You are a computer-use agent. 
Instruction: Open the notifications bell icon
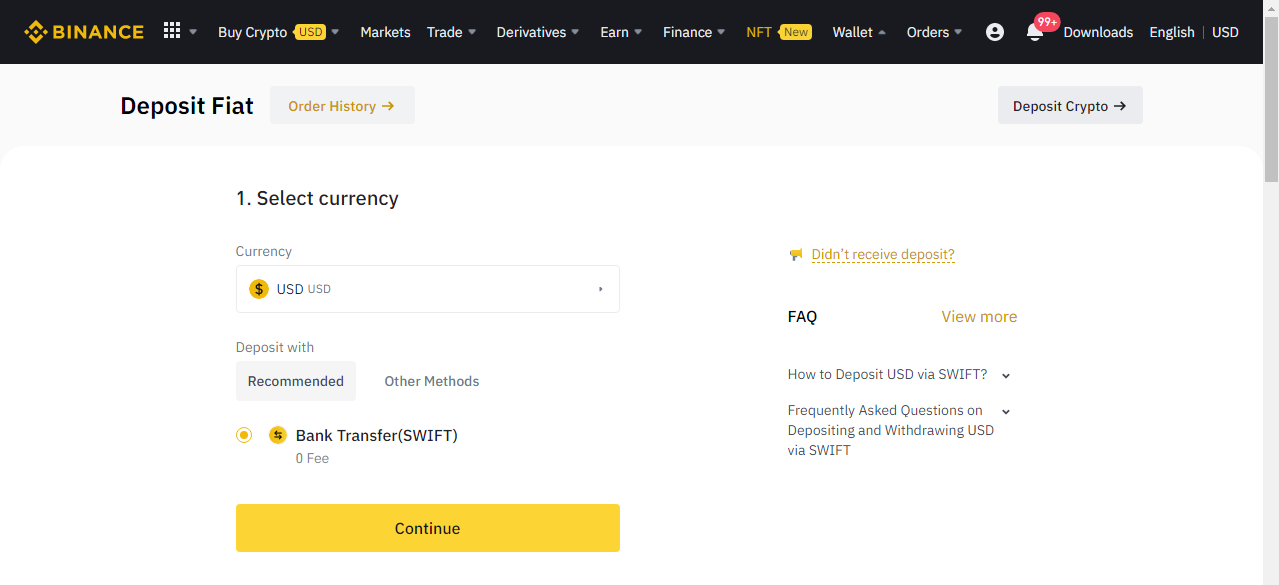pyautogui.click(x=1035, y=32)
